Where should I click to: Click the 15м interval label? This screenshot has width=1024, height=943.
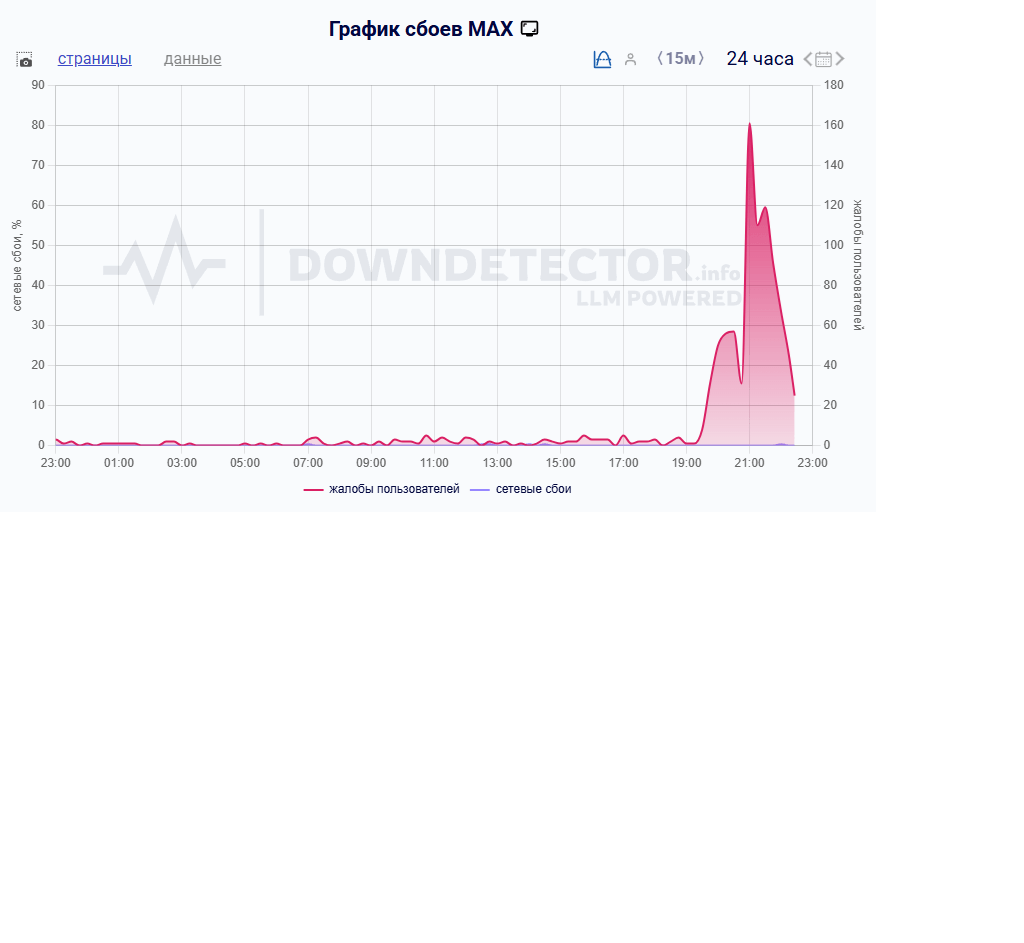[680, 59]
